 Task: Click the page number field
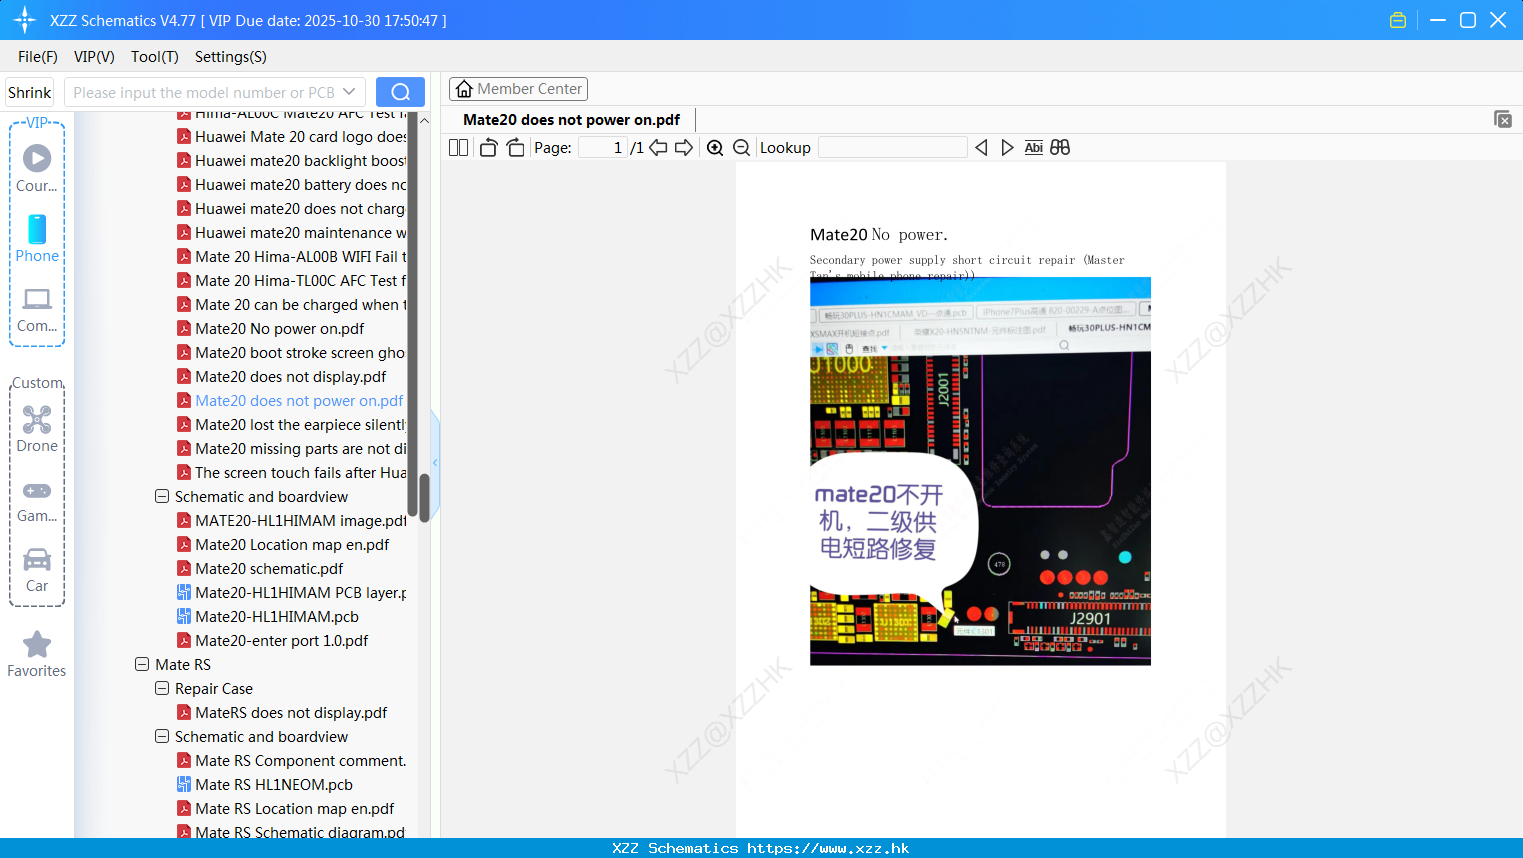(603, 148)
